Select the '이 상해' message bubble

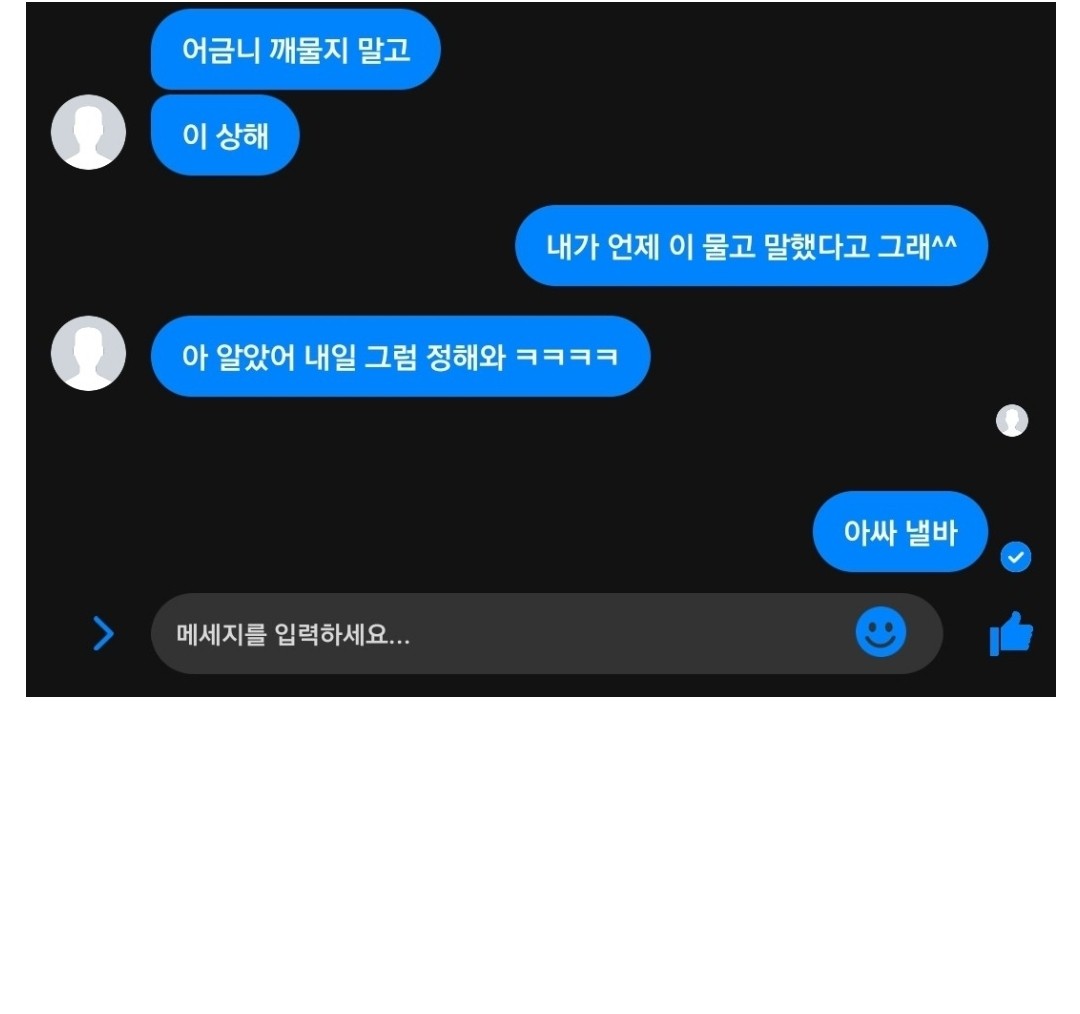225,135
